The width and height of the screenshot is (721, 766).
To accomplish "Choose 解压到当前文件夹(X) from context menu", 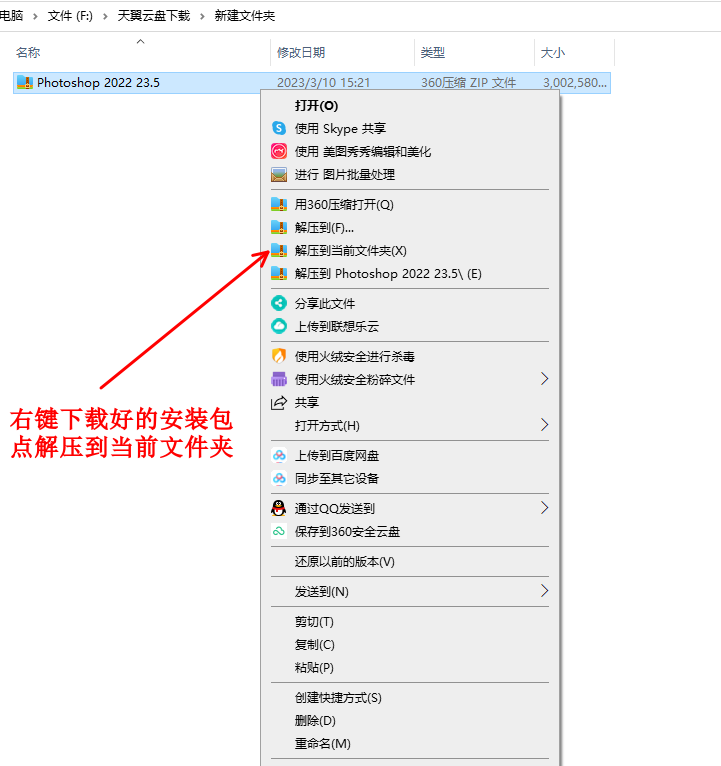I will [350, 250].
